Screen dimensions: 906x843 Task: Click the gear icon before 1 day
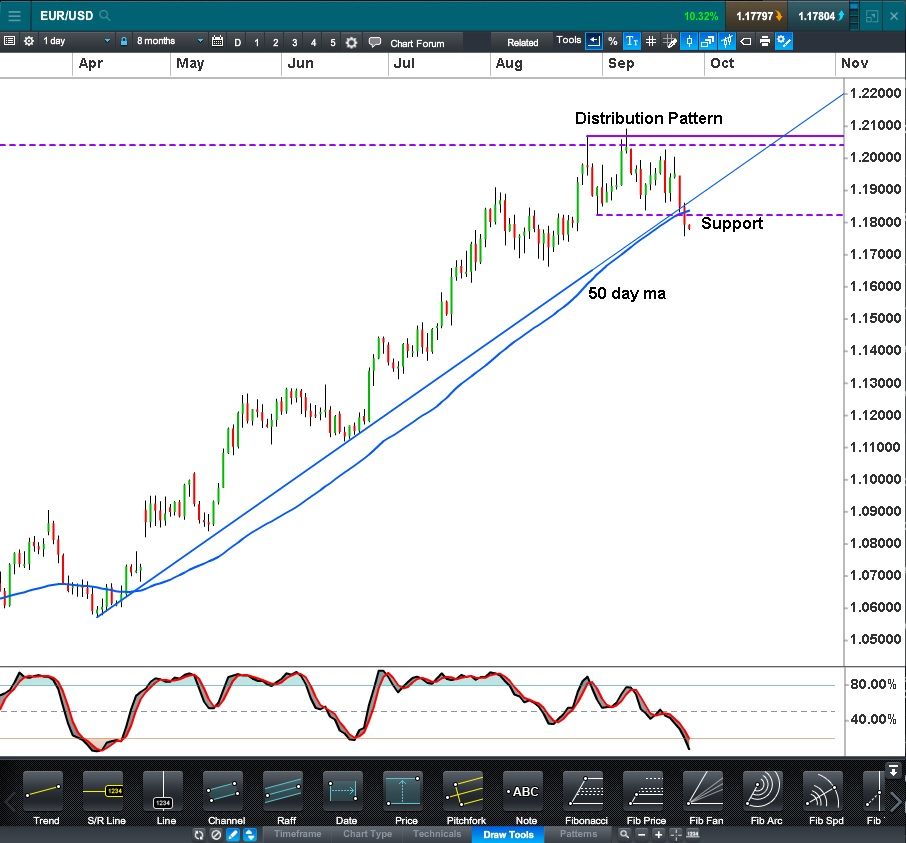[29, 41]
